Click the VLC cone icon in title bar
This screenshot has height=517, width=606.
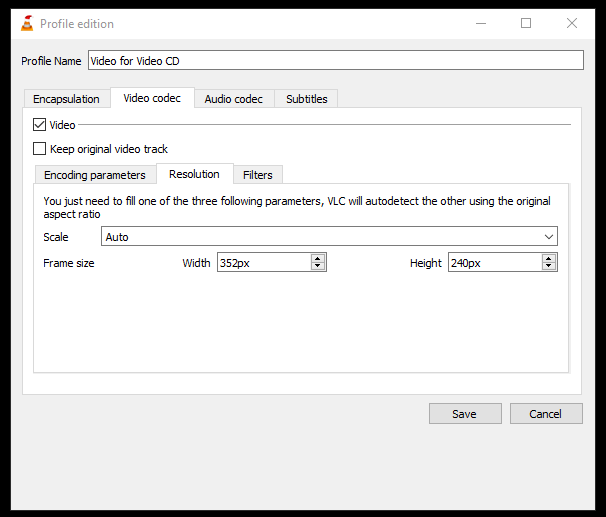[x=27, y=24]
